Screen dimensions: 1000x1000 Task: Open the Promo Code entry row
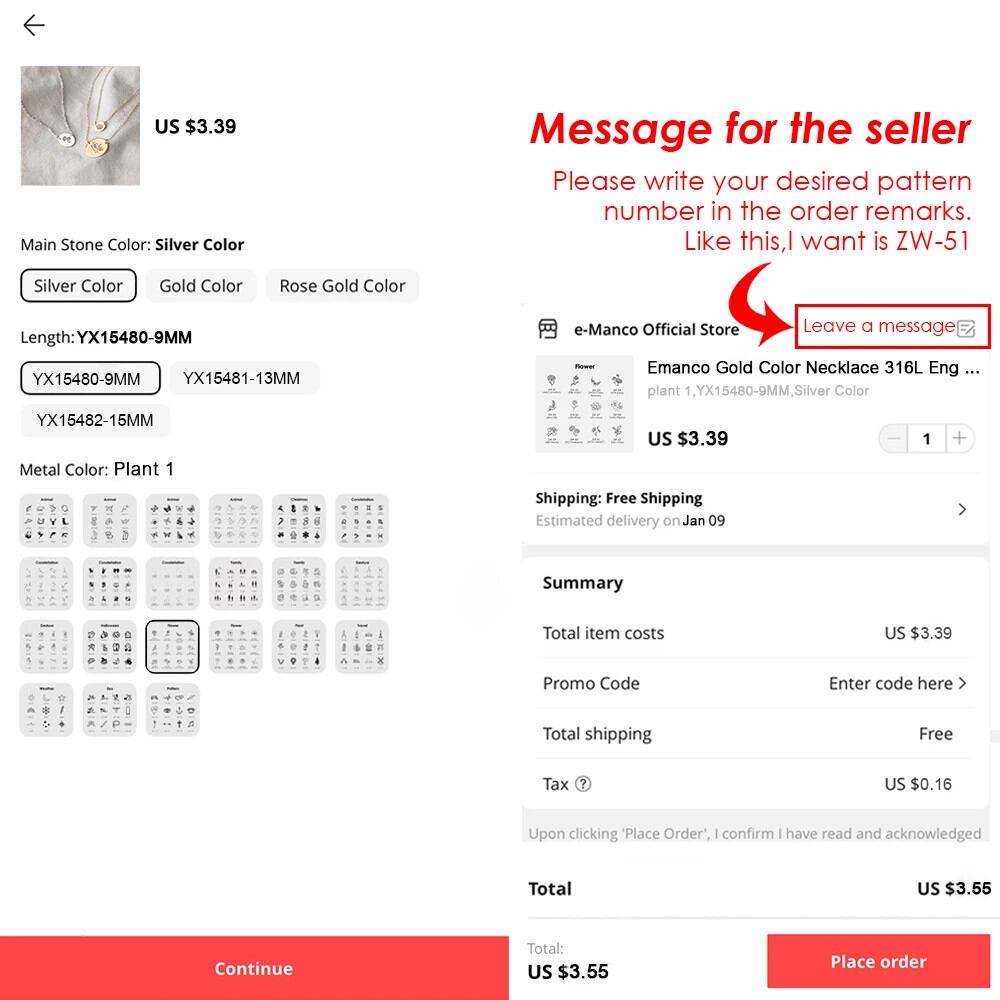pos(754,683)
